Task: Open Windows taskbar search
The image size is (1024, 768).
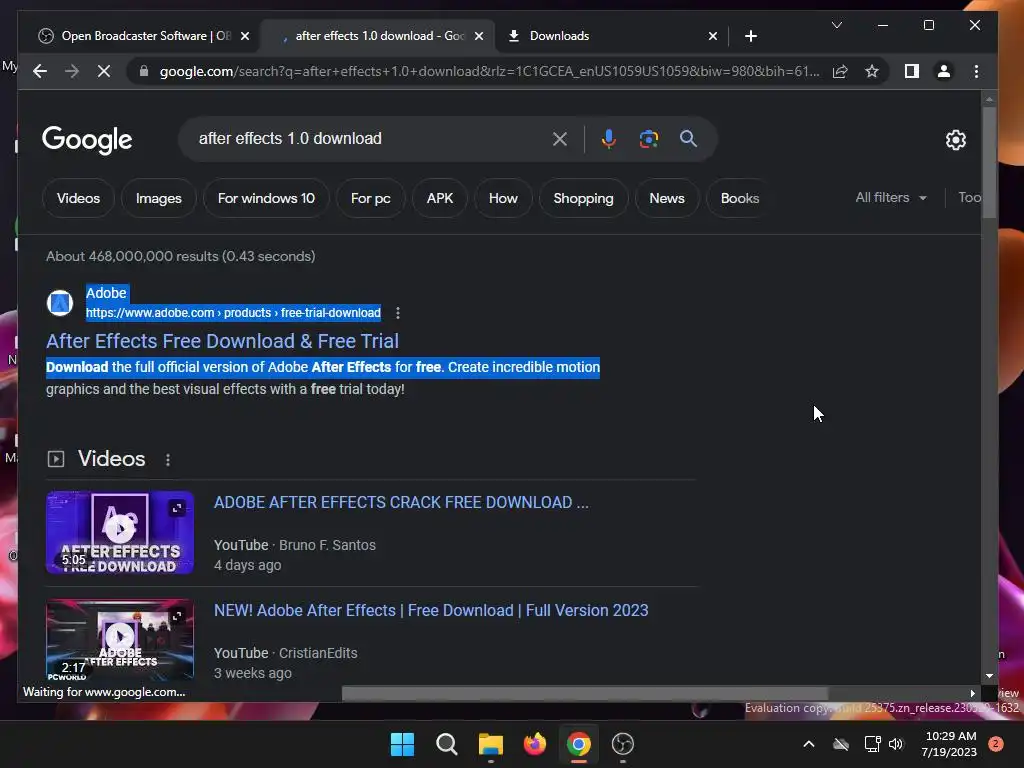Action: point(447,744)
